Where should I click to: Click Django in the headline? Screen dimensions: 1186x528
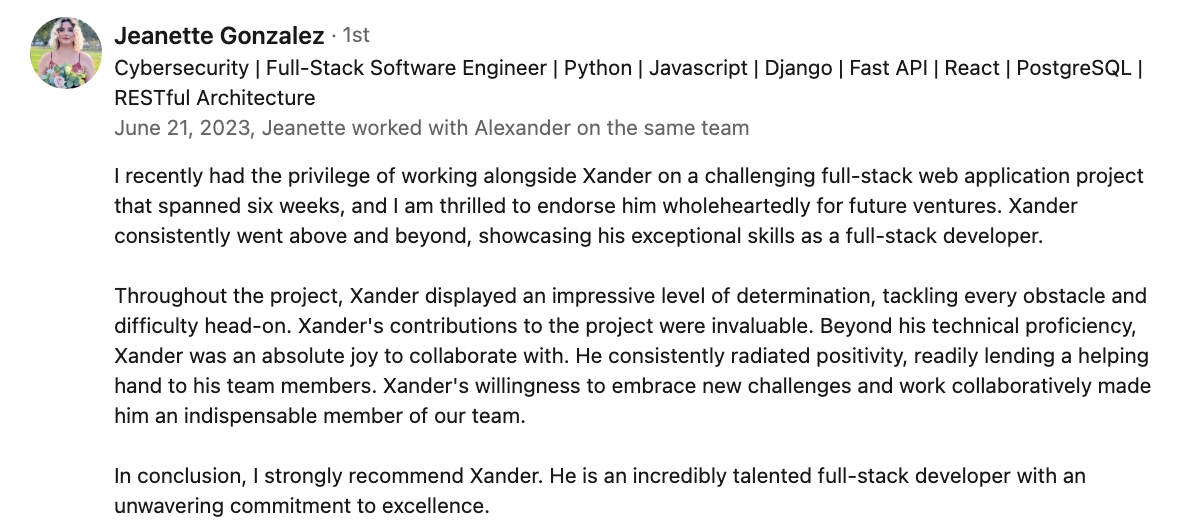(x=798, y=68)
